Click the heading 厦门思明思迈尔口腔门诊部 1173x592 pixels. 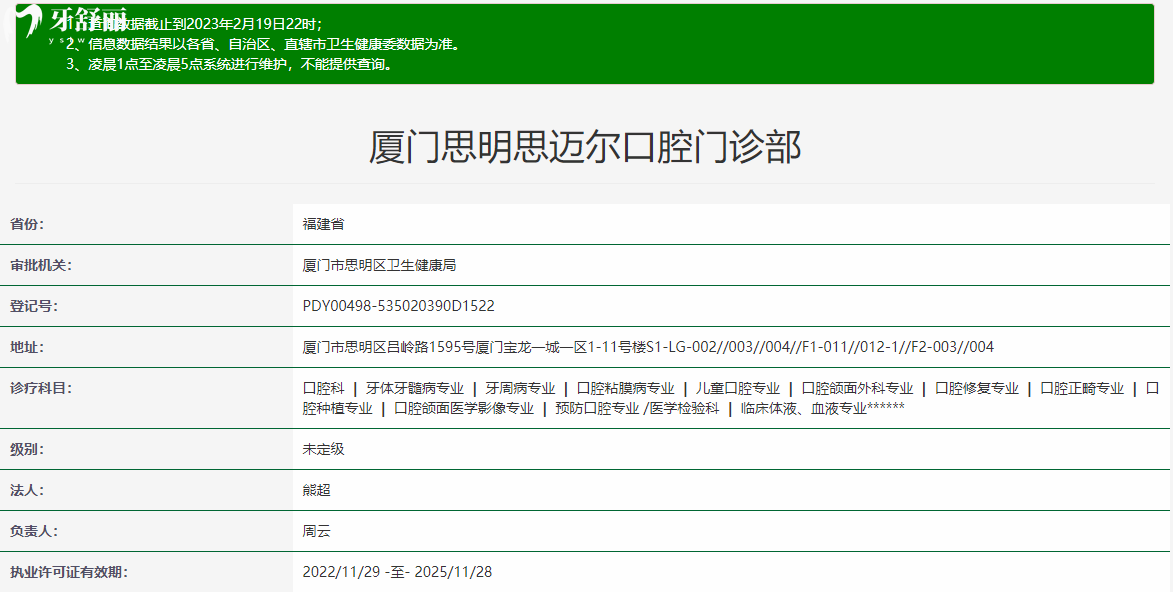click(585, 147)
